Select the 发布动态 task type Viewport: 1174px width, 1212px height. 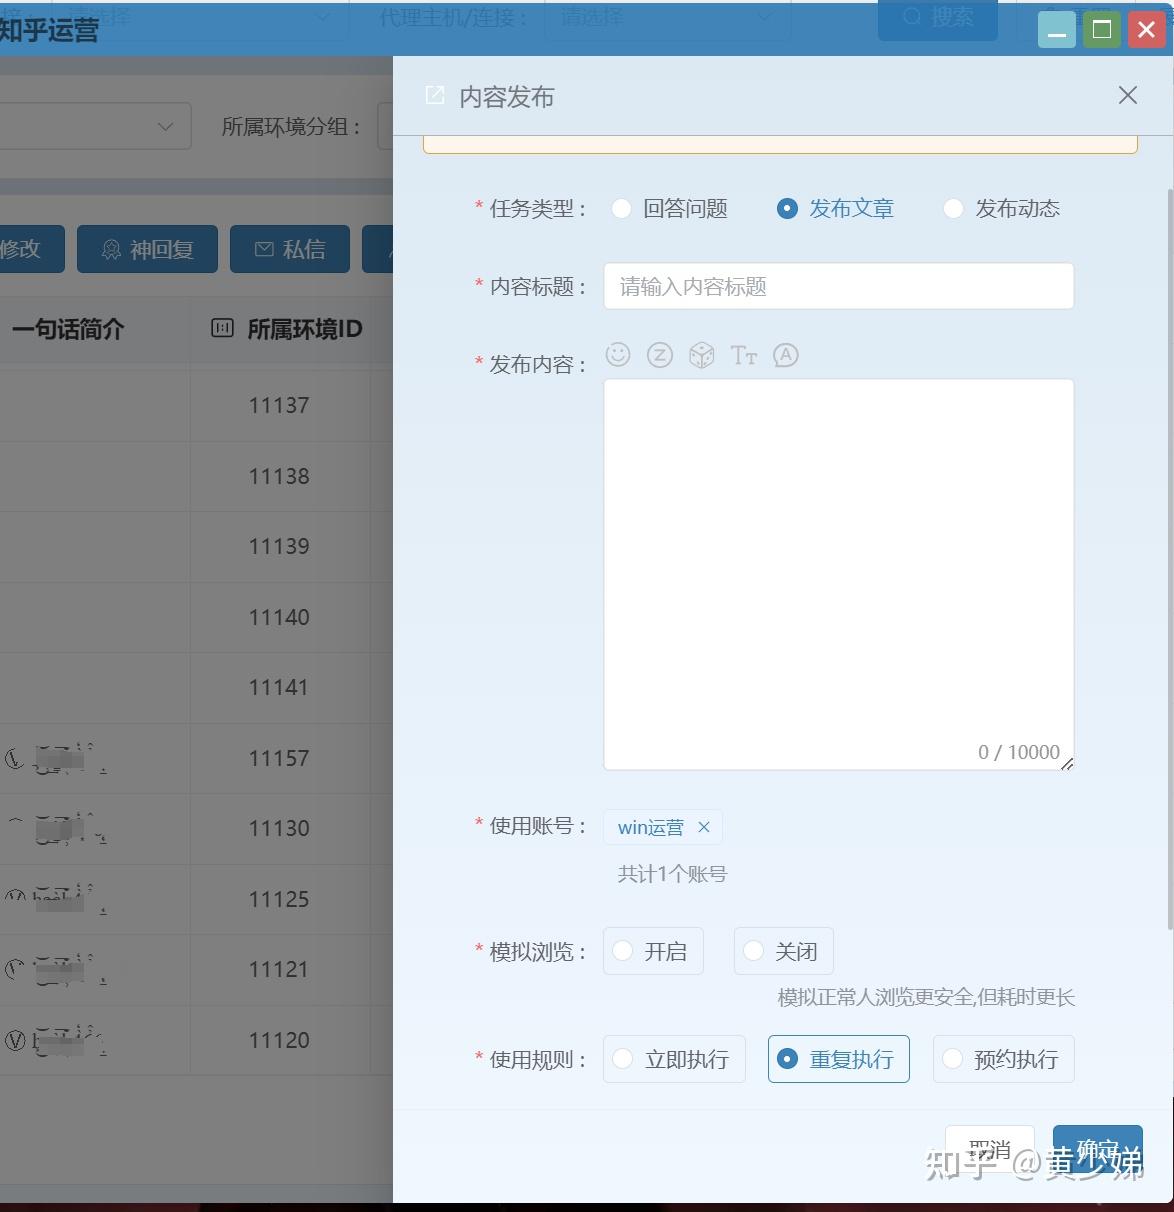pos(1001,208)
